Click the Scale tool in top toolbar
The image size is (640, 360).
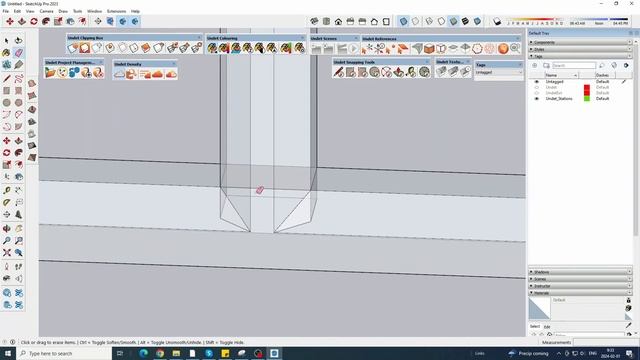(x=58, y=21)
